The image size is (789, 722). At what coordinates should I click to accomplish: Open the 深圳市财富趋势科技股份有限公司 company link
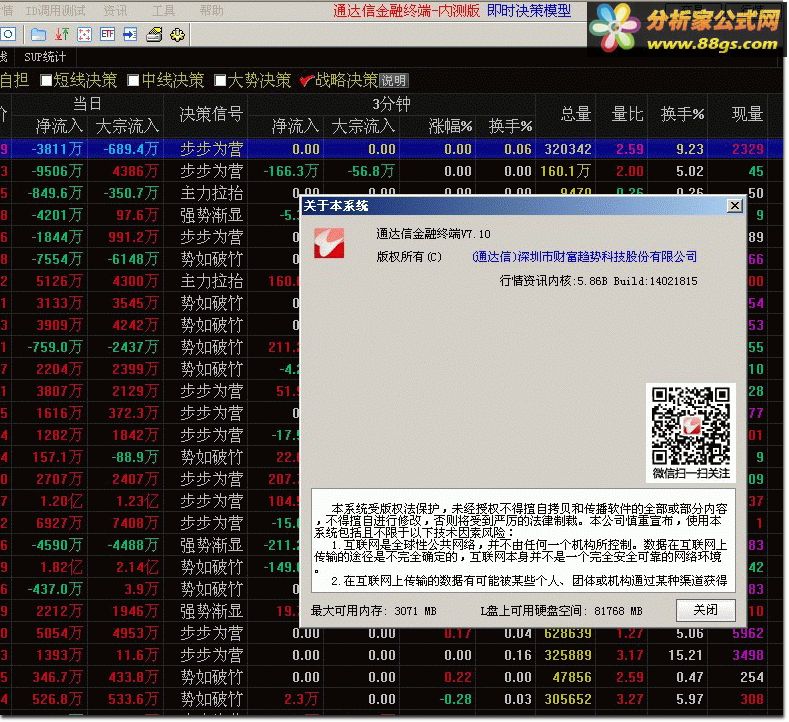tap(584, 257)
